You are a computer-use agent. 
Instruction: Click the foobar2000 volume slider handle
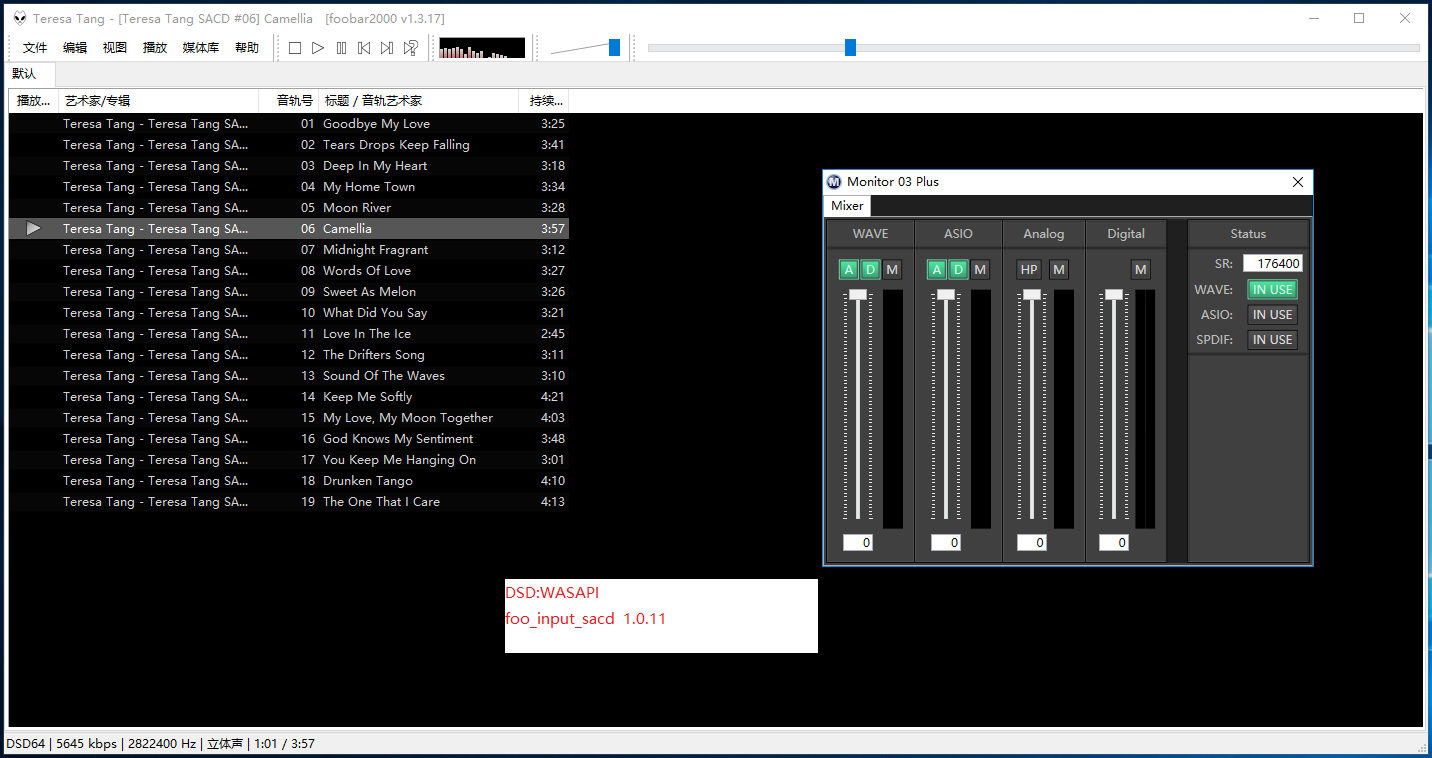(614, 48)
